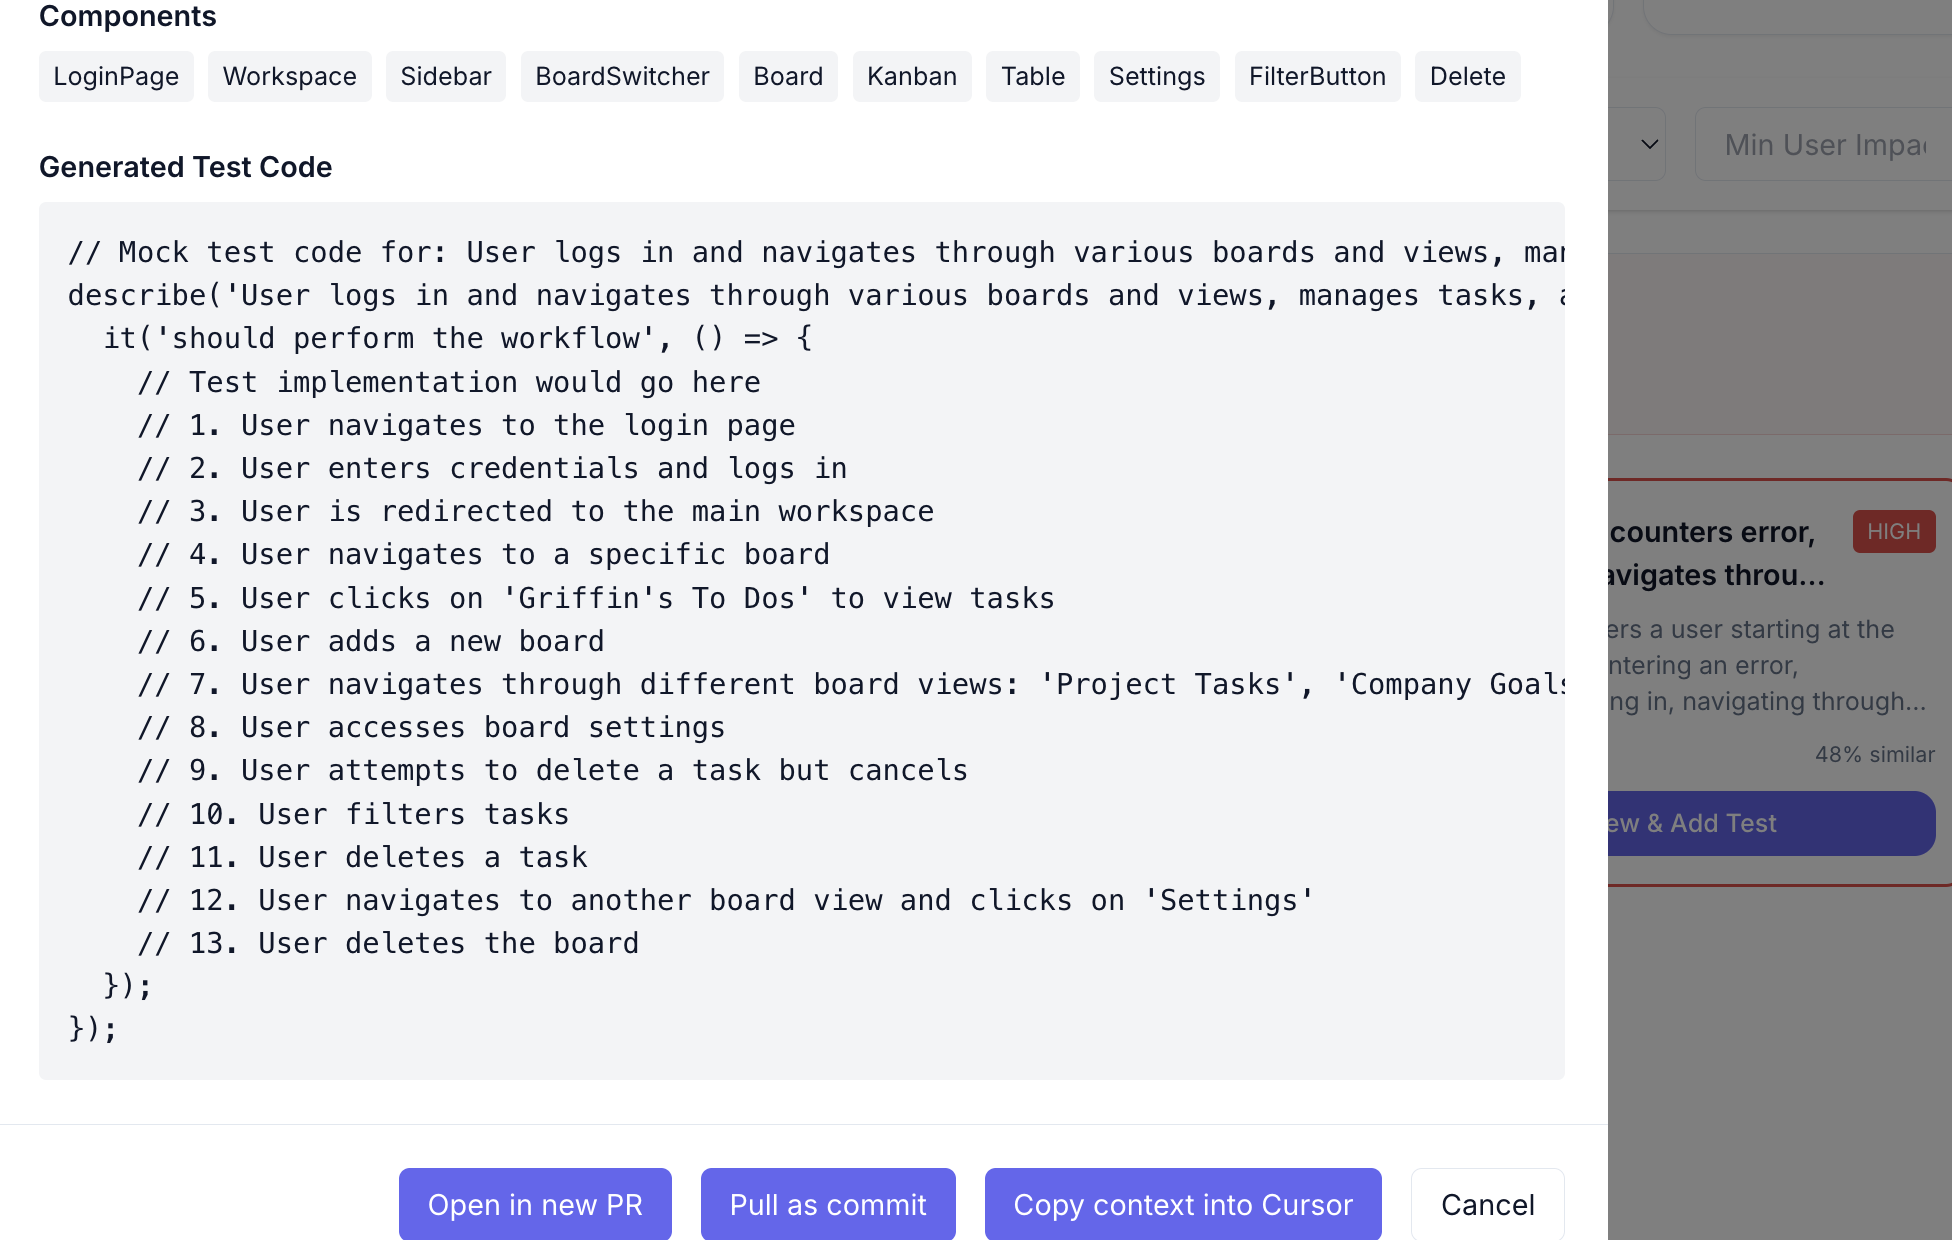The image size is (1952, 1240).
Task: Click the HIGH priority badge
Action: (1893, 531)
